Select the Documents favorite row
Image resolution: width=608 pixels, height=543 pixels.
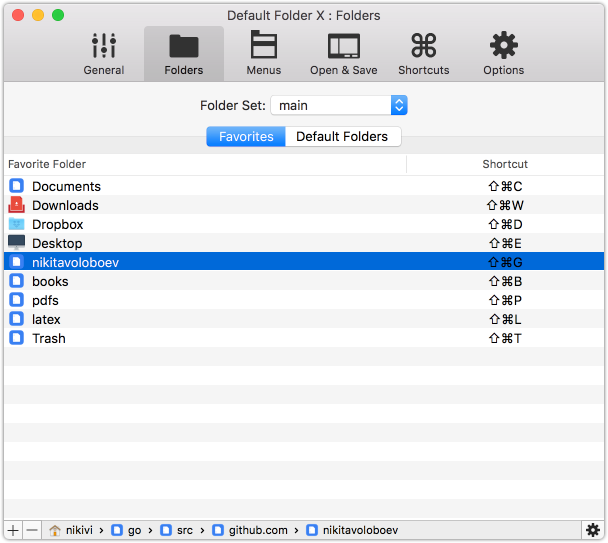(x=304, y=186)
